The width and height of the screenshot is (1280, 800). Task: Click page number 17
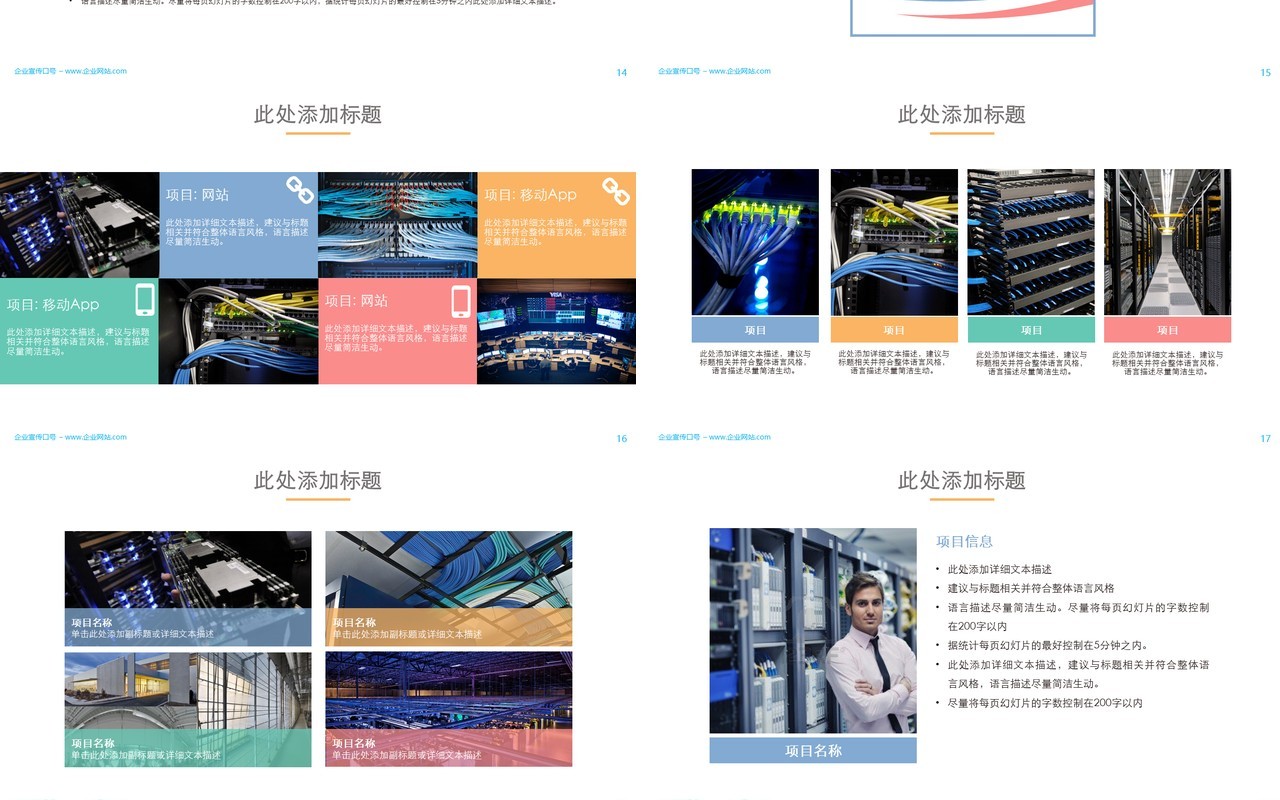pos(1265,438)
